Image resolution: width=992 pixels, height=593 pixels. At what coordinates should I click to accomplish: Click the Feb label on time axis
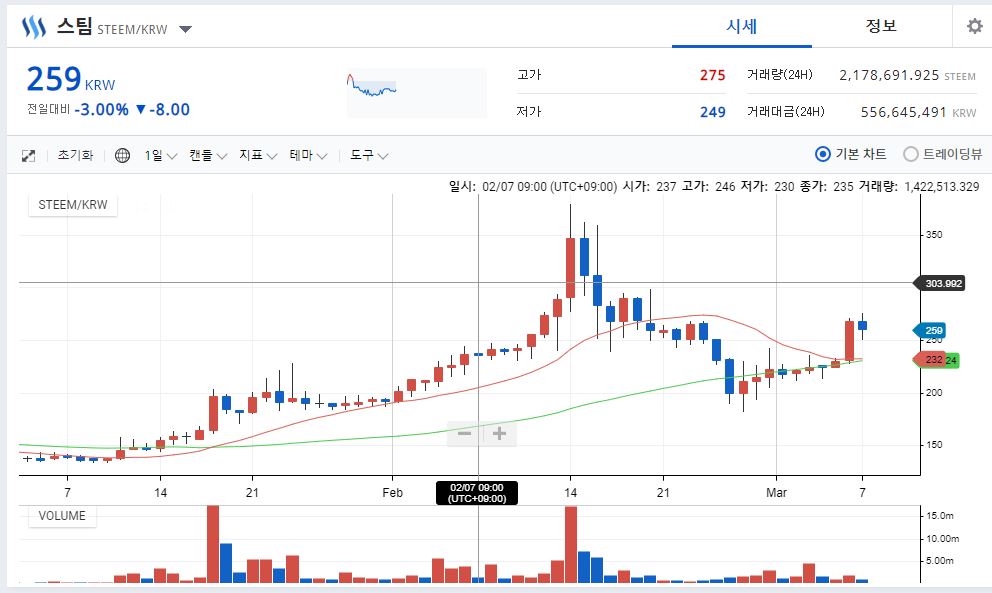pos(392,492)
